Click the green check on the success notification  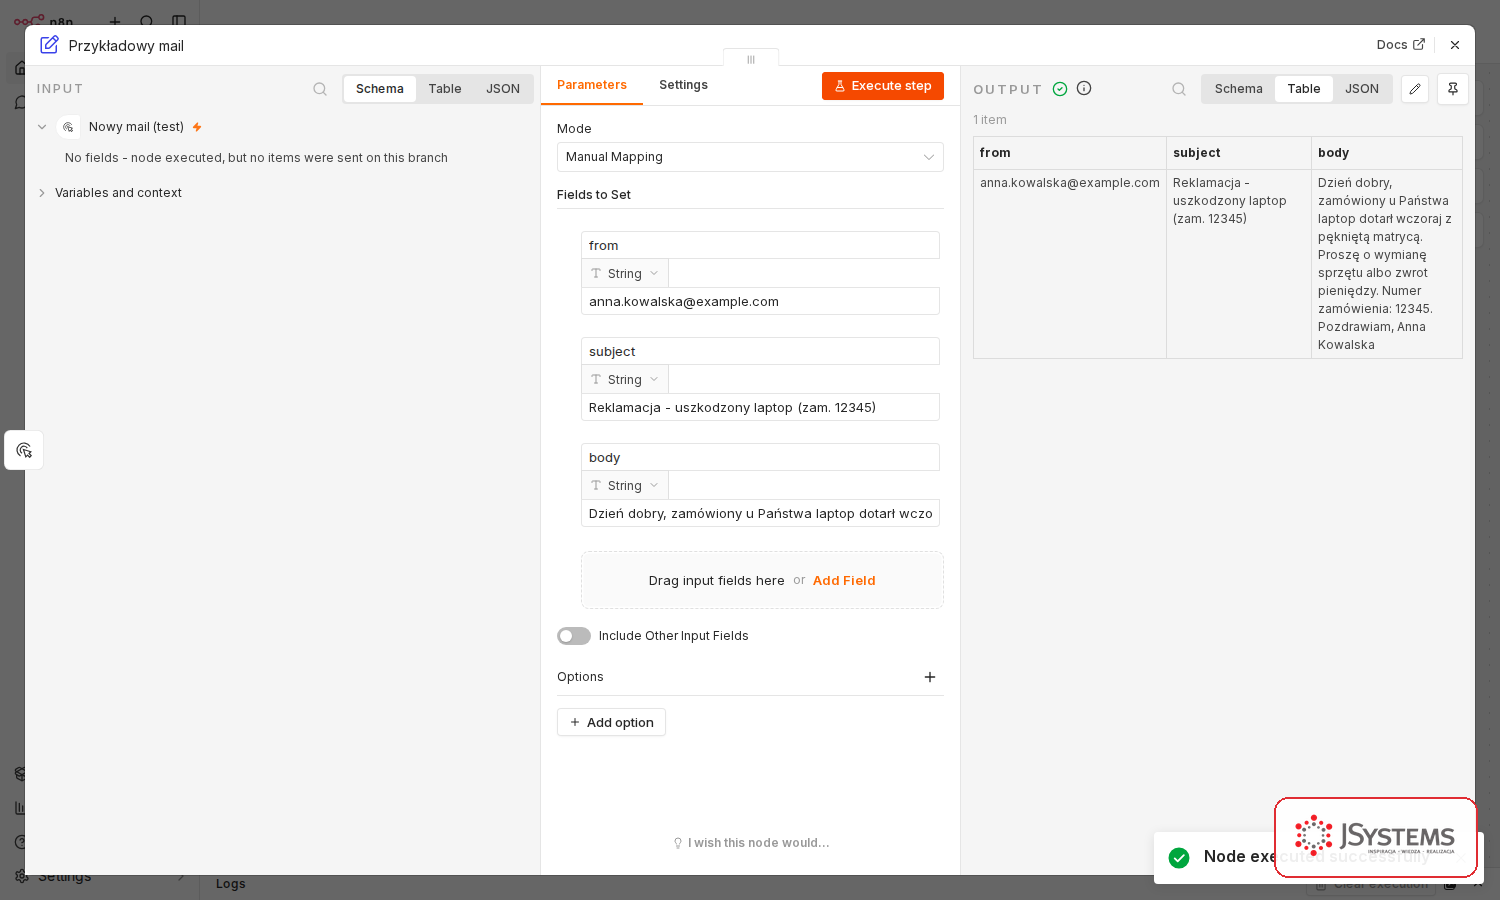[1179, 858]
